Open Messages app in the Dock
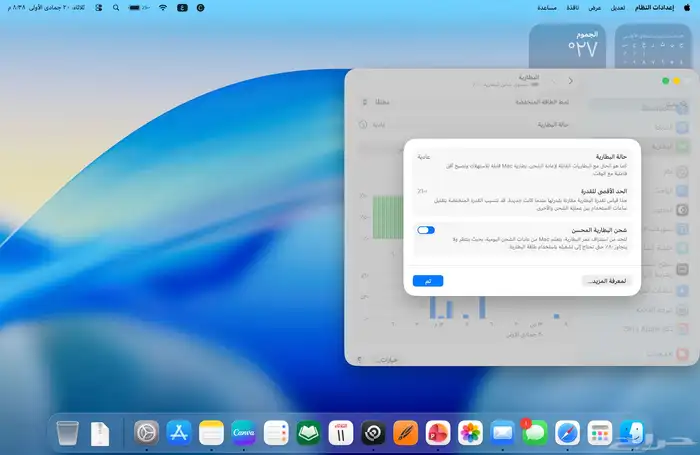The height and width of the screenshot is (455, 700). tap(535, 432)
